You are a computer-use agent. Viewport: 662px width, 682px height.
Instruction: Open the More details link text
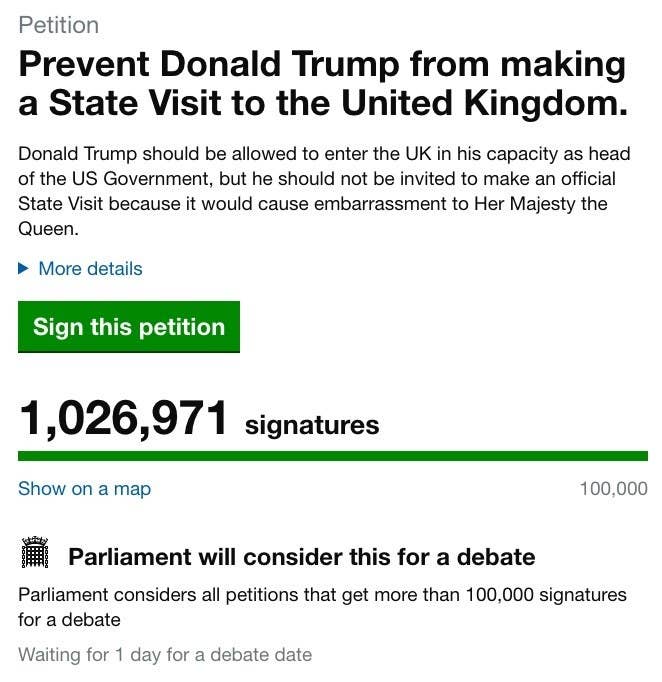(90, 269)
